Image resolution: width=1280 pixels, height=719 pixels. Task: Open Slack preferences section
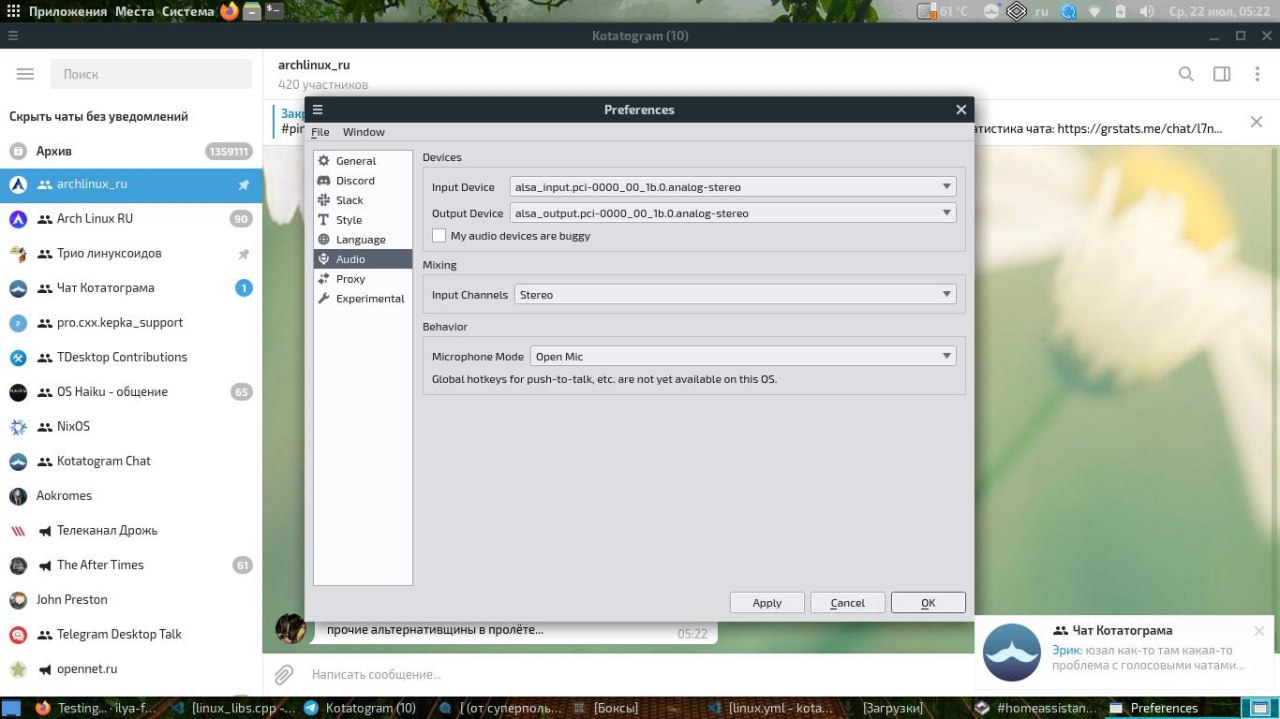[362, 200]
